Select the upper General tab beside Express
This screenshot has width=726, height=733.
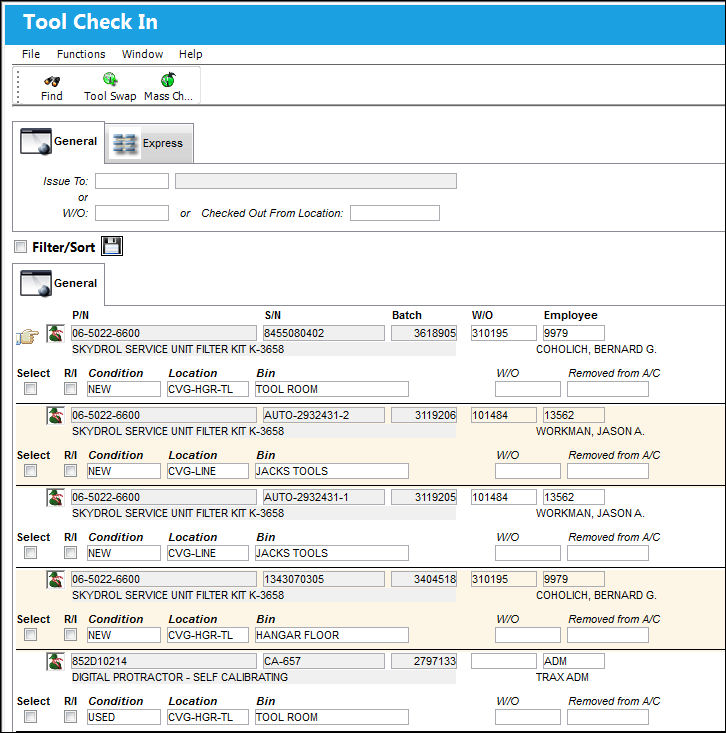tap(58, 142)
